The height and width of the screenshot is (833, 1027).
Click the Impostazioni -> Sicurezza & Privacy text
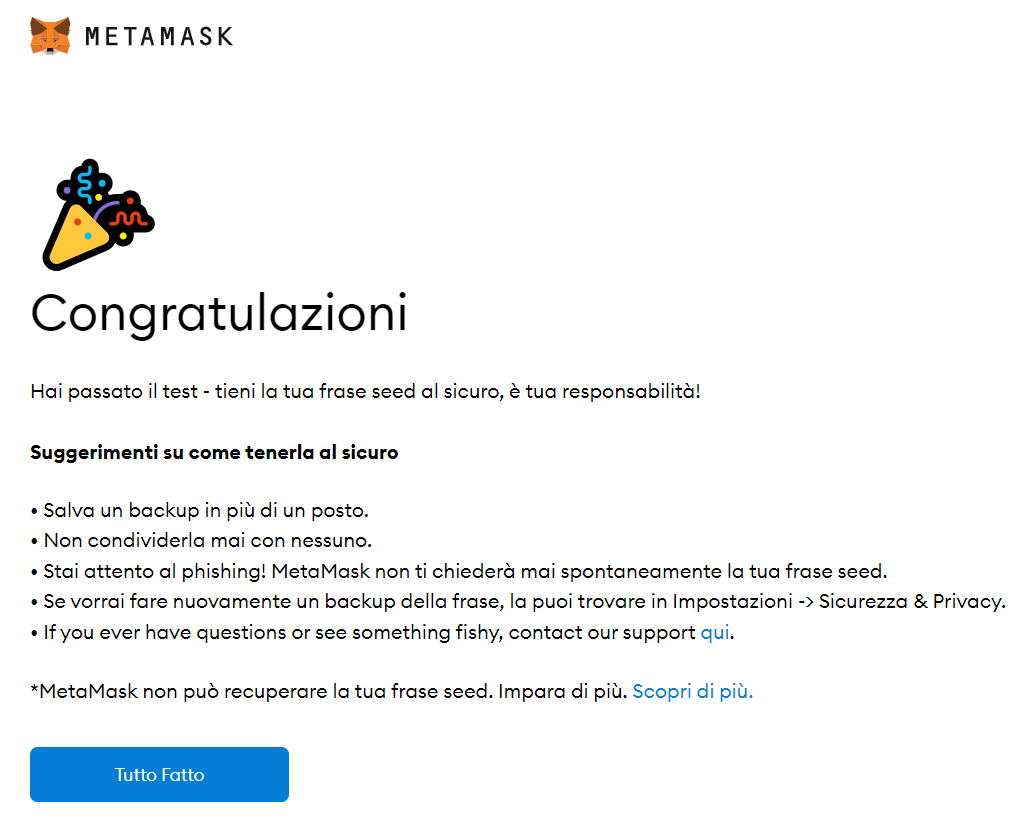coord(838,602)
